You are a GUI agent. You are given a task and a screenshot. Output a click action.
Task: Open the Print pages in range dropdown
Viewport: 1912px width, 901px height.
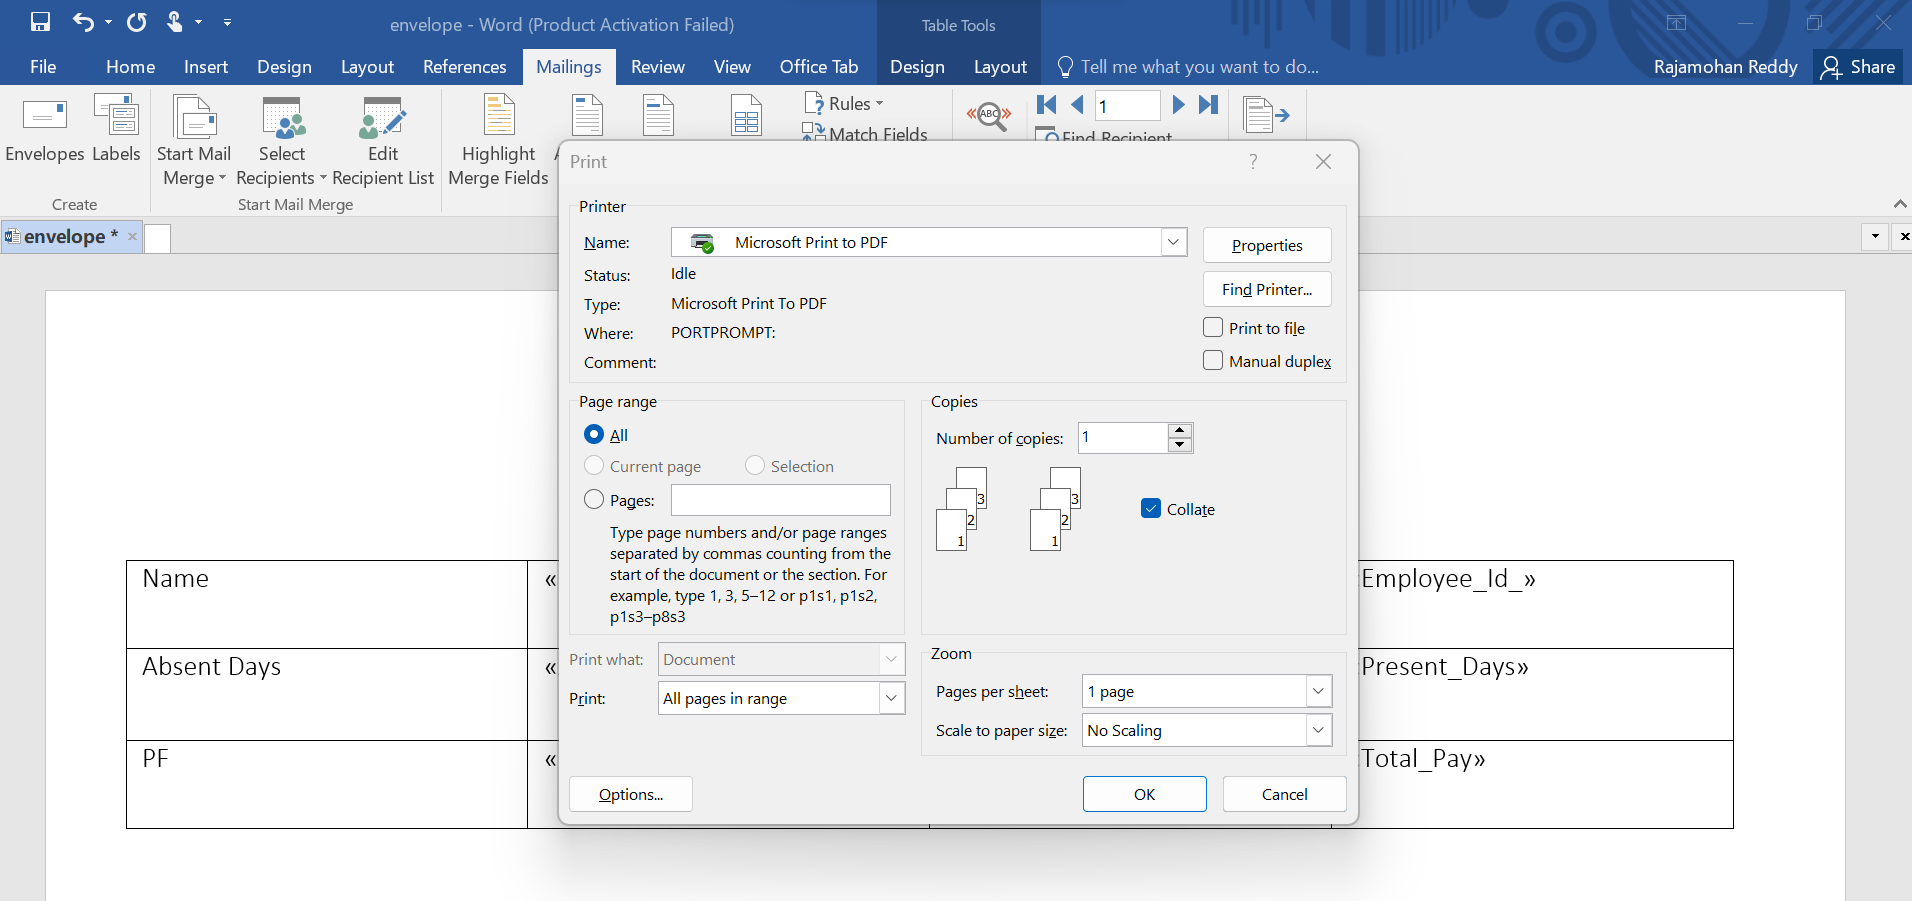click(892, 698)
